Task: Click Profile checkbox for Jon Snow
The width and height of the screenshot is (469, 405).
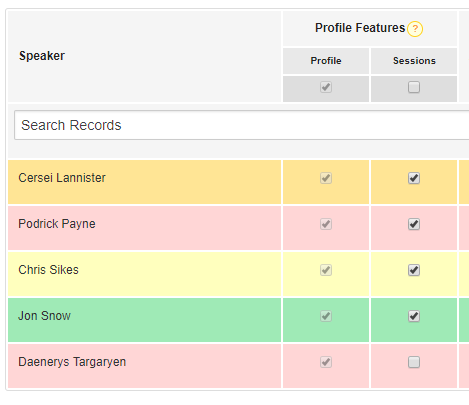Action: pyautogui.click(x=326, y=316)
